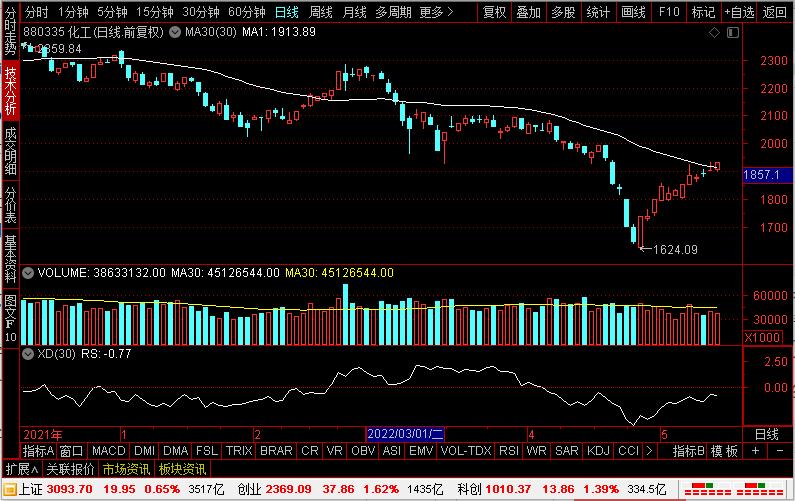The image size is (795, 501).
Task: Apply the VR indicator
Action: click(x=335, y=450)
